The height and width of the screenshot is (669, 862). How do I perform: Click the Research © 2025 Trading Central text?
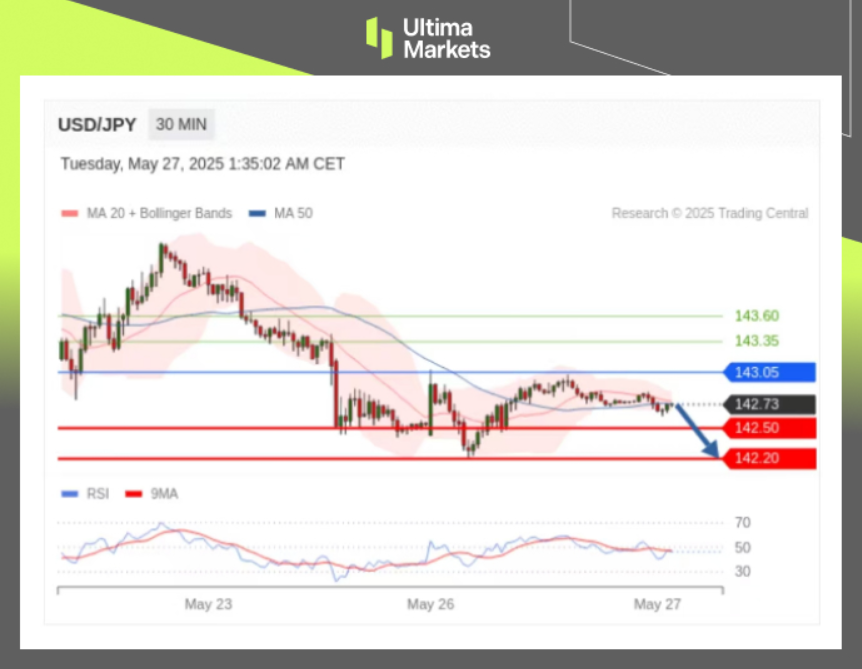(x=710, y=213)
